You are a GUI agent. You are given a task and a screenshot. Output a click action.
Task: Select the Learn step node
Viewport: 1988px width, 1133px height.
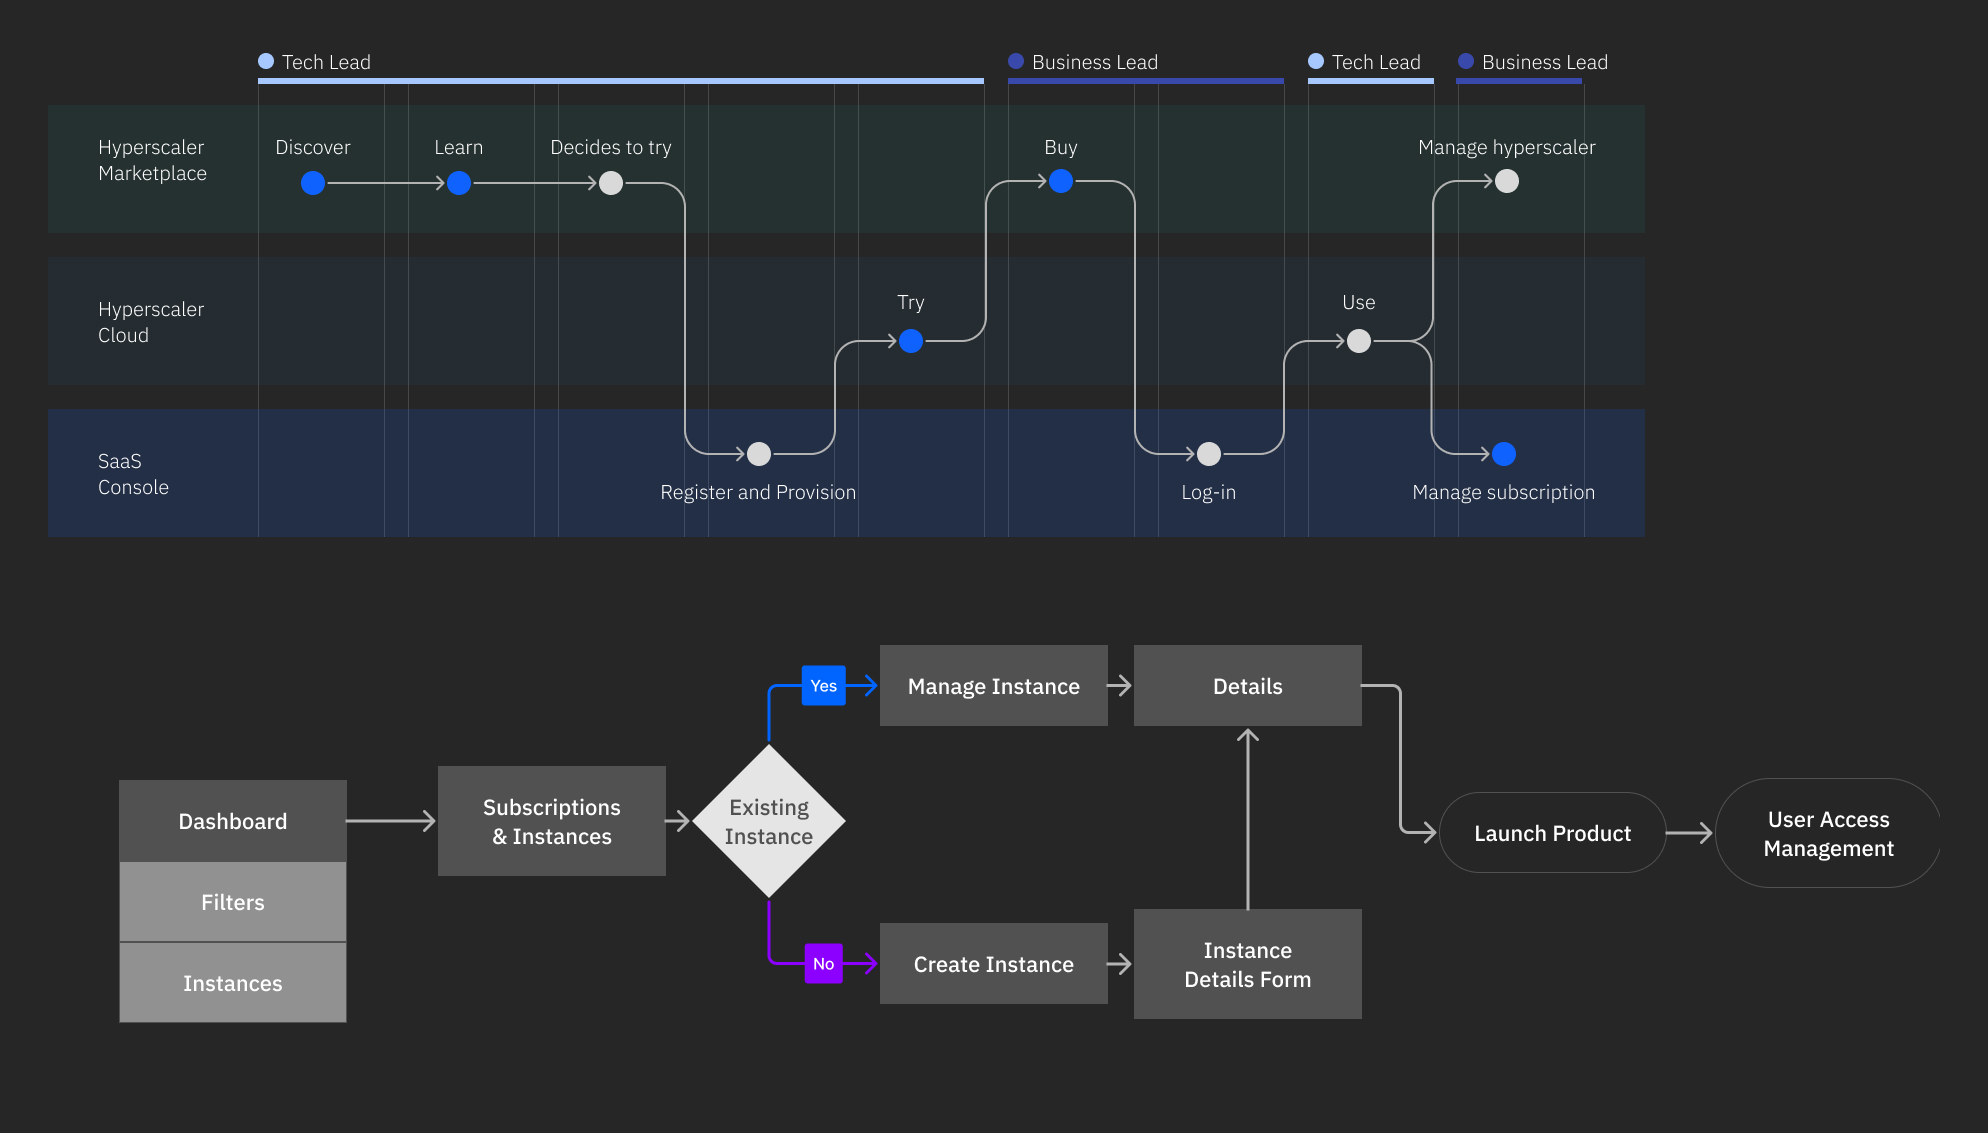click(459, 183)
